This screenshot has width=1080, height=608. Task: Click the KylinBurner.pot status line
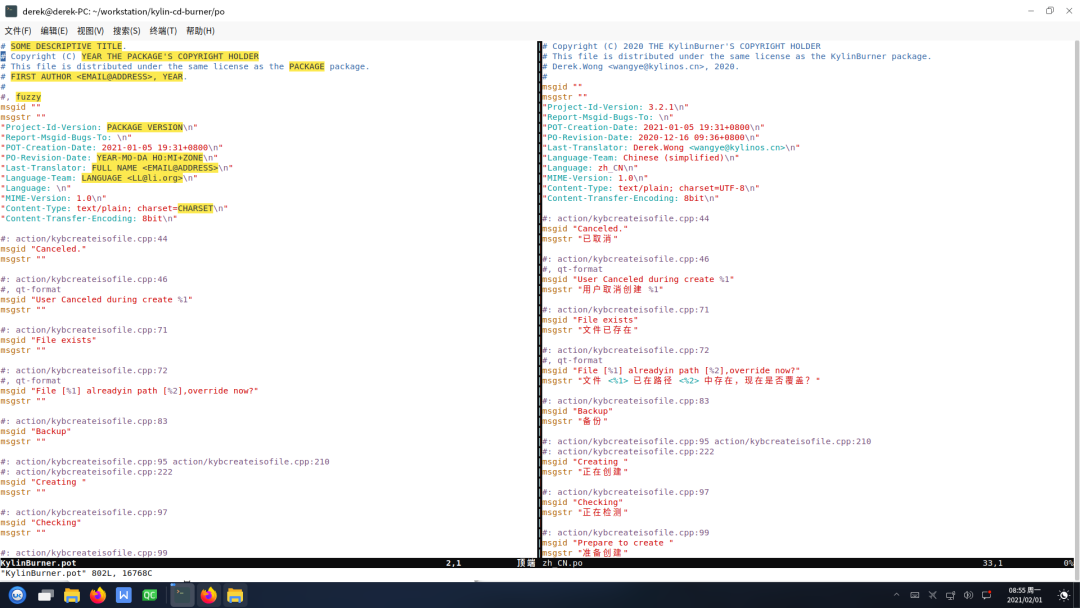[x=268, y=563]
